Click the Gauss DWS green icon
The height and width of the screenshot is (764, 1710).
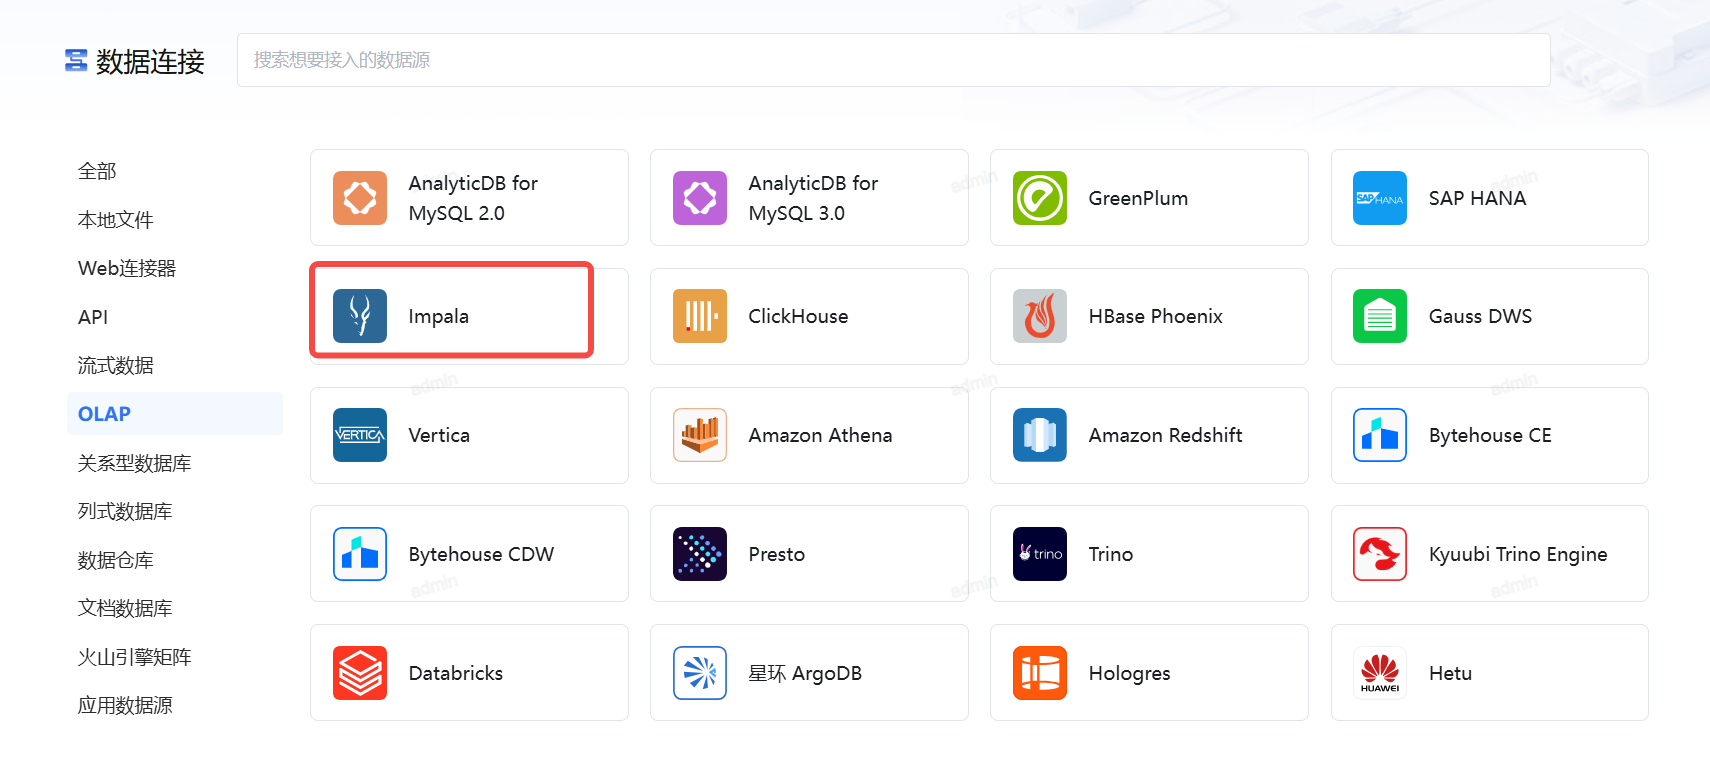pyautogui.click(x=1380, y=316)
